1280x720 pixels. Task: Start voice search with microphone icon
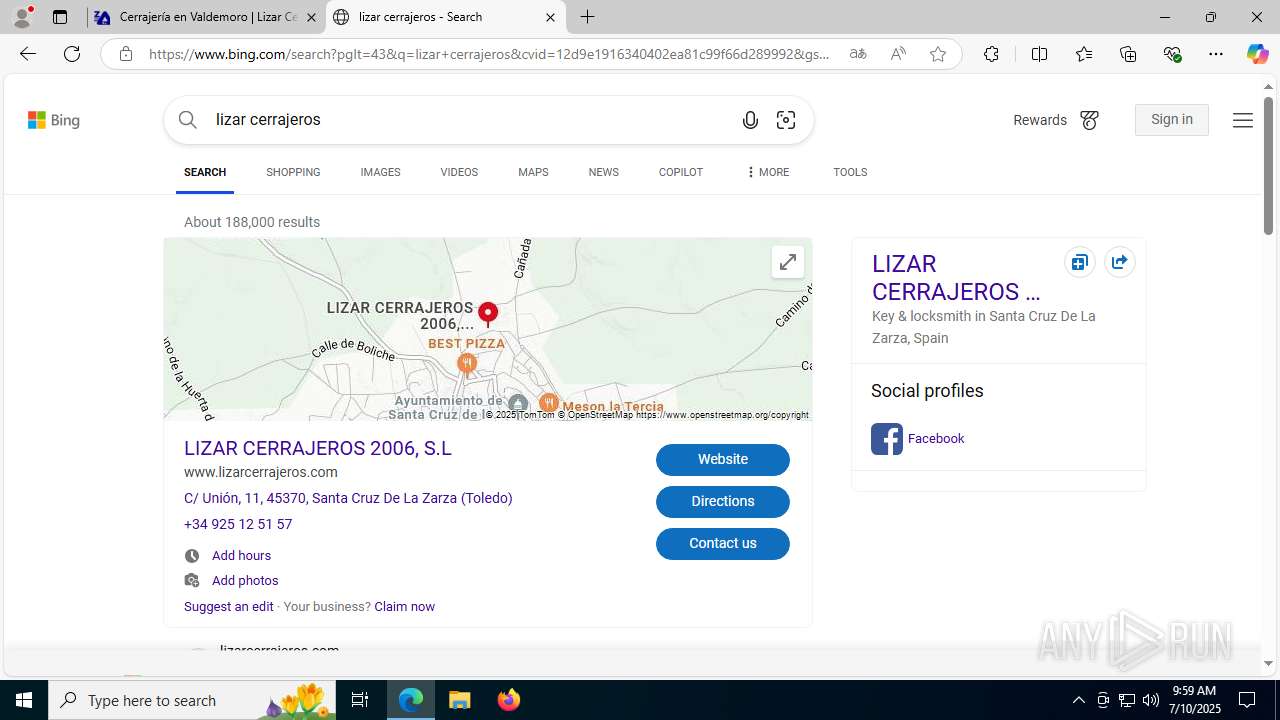(750, 120)
